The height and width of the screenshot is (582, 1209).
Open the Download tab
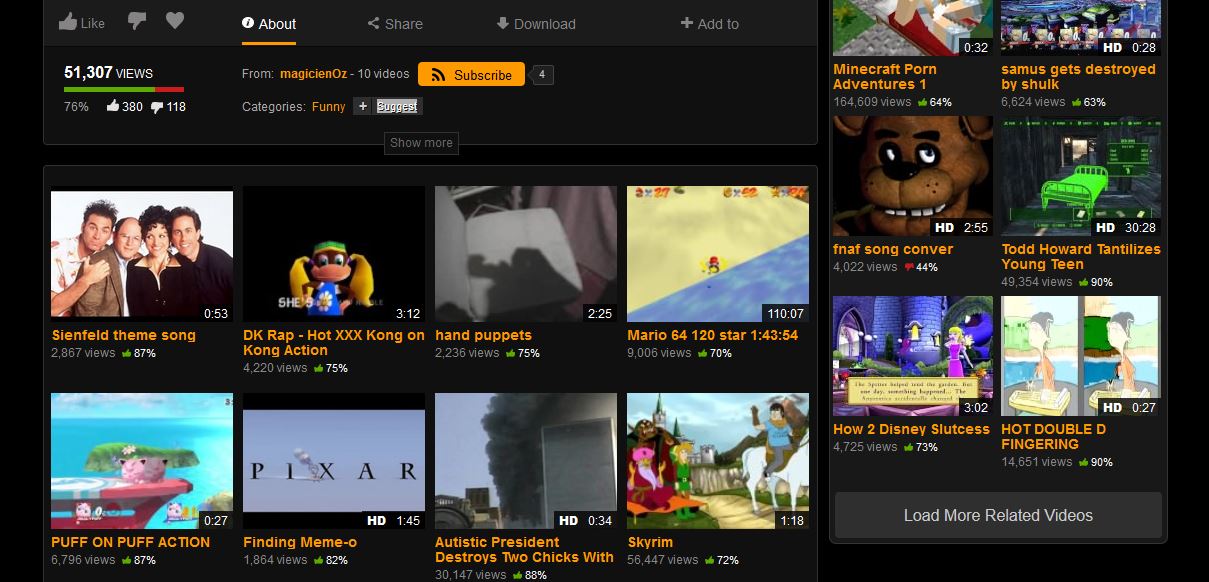pos(535,24)
